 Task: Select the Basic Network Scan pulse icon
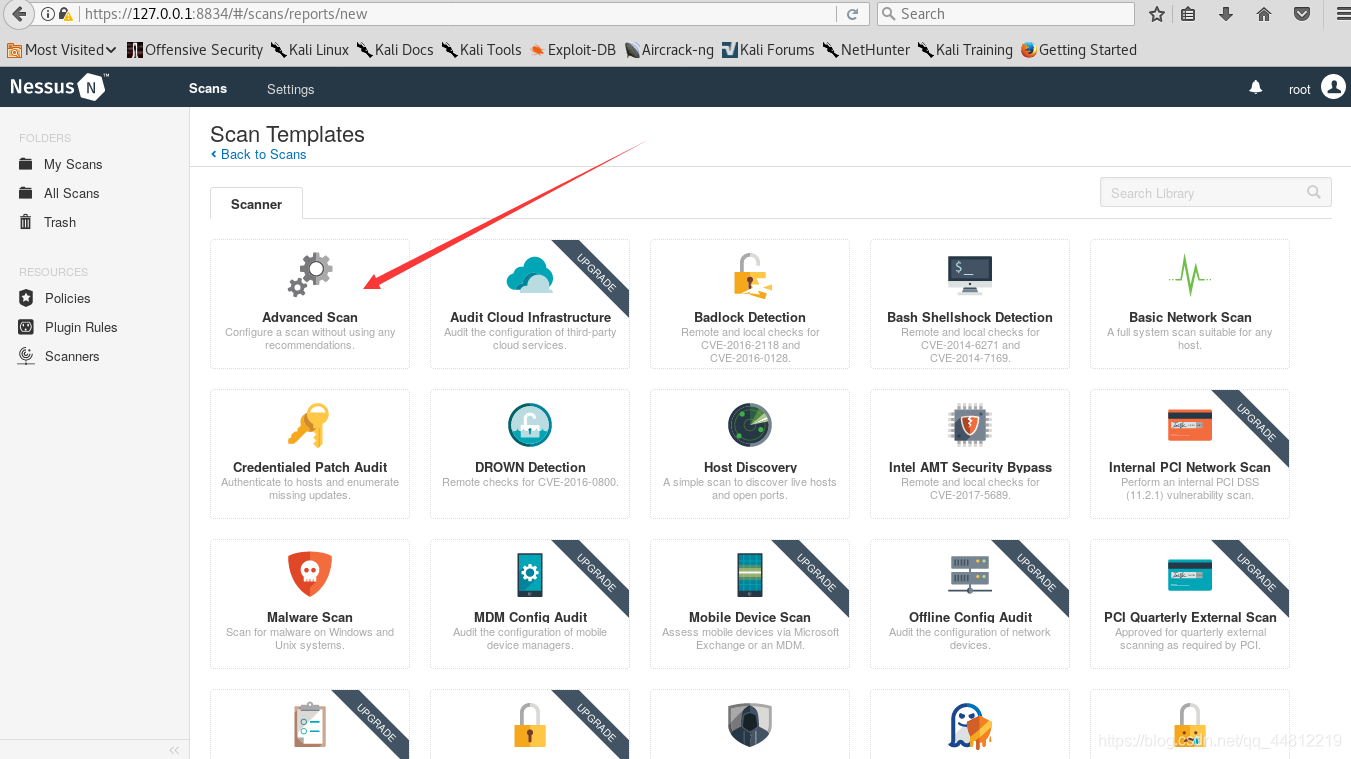1190,275
